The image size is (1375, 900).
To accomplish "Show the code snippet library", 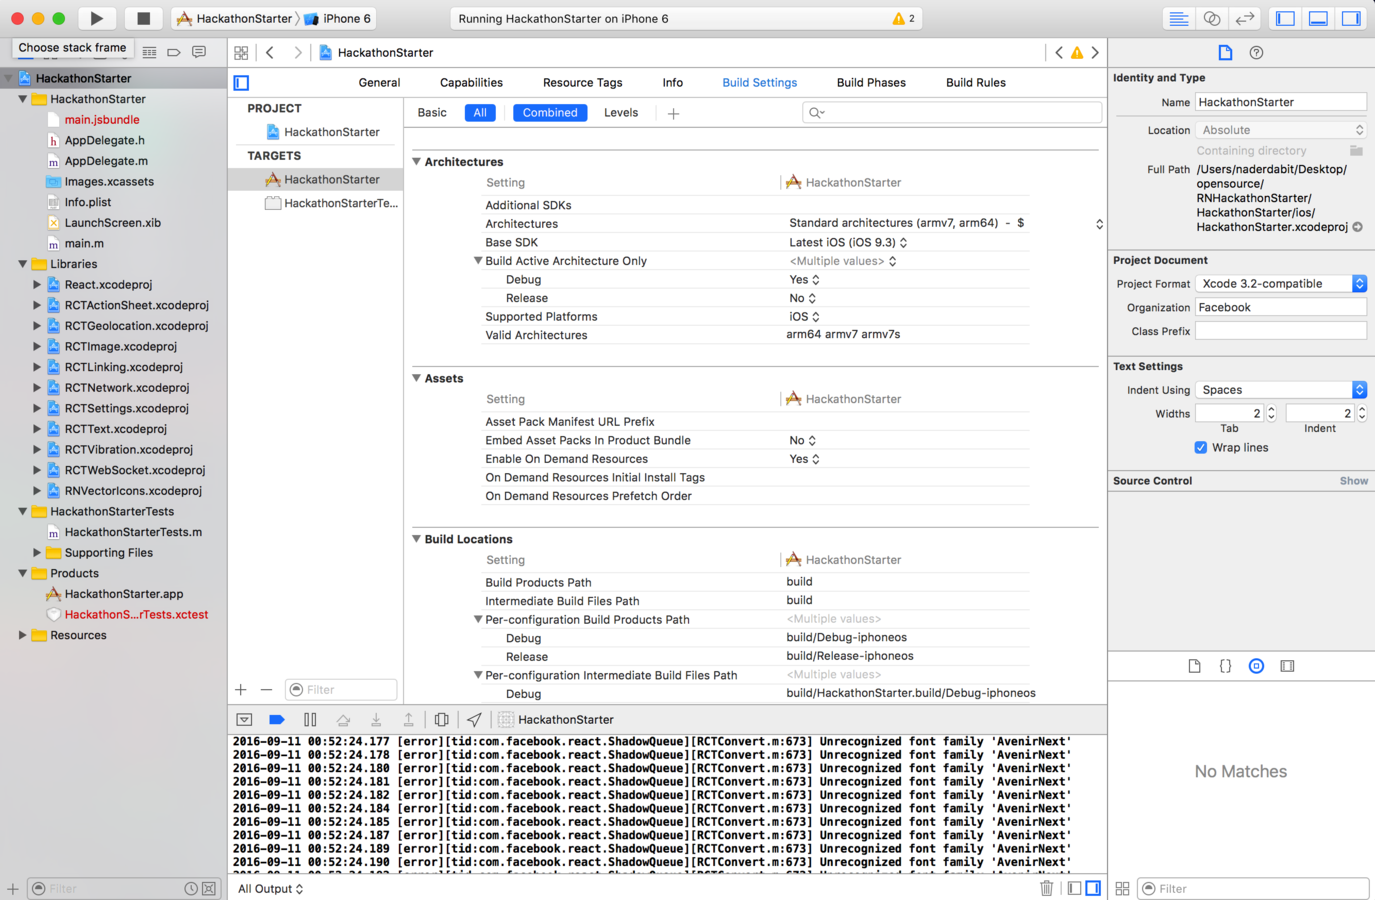I will coord(1225,666).
